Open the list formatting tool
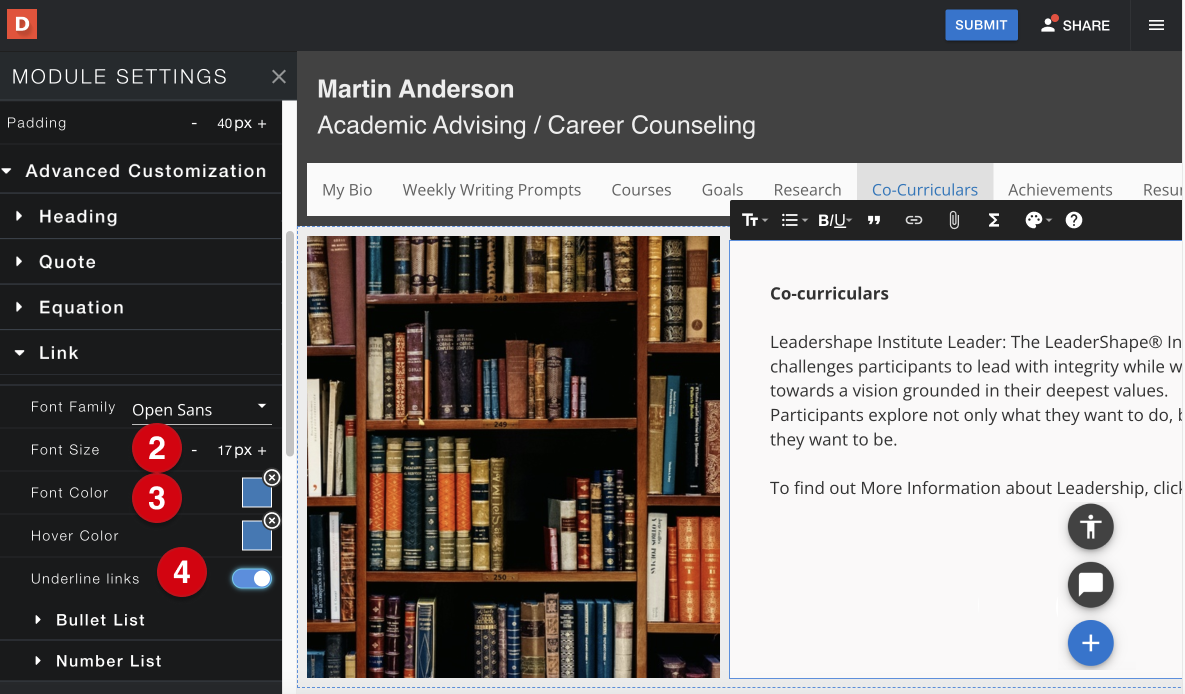The width and height of the screenshot is (1185, 694). (x=794, y=220)
